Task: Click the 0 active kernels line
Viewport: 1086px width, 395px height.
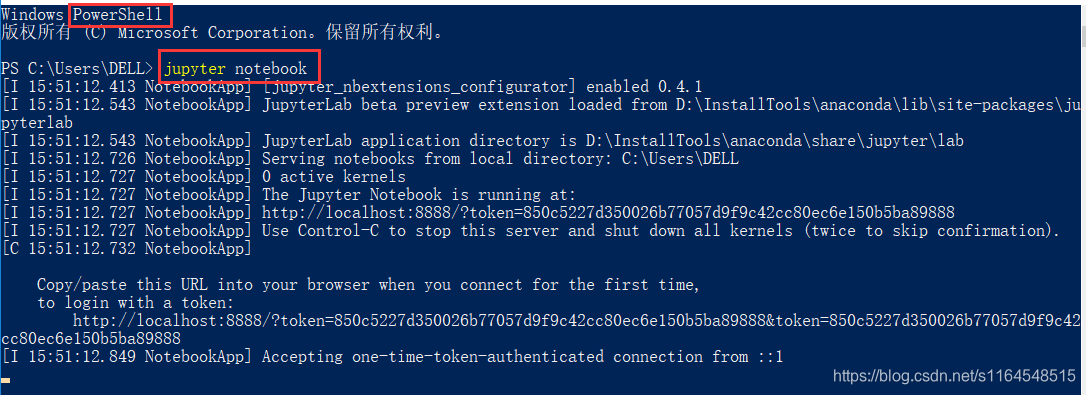Action: (x=204, y=177)
